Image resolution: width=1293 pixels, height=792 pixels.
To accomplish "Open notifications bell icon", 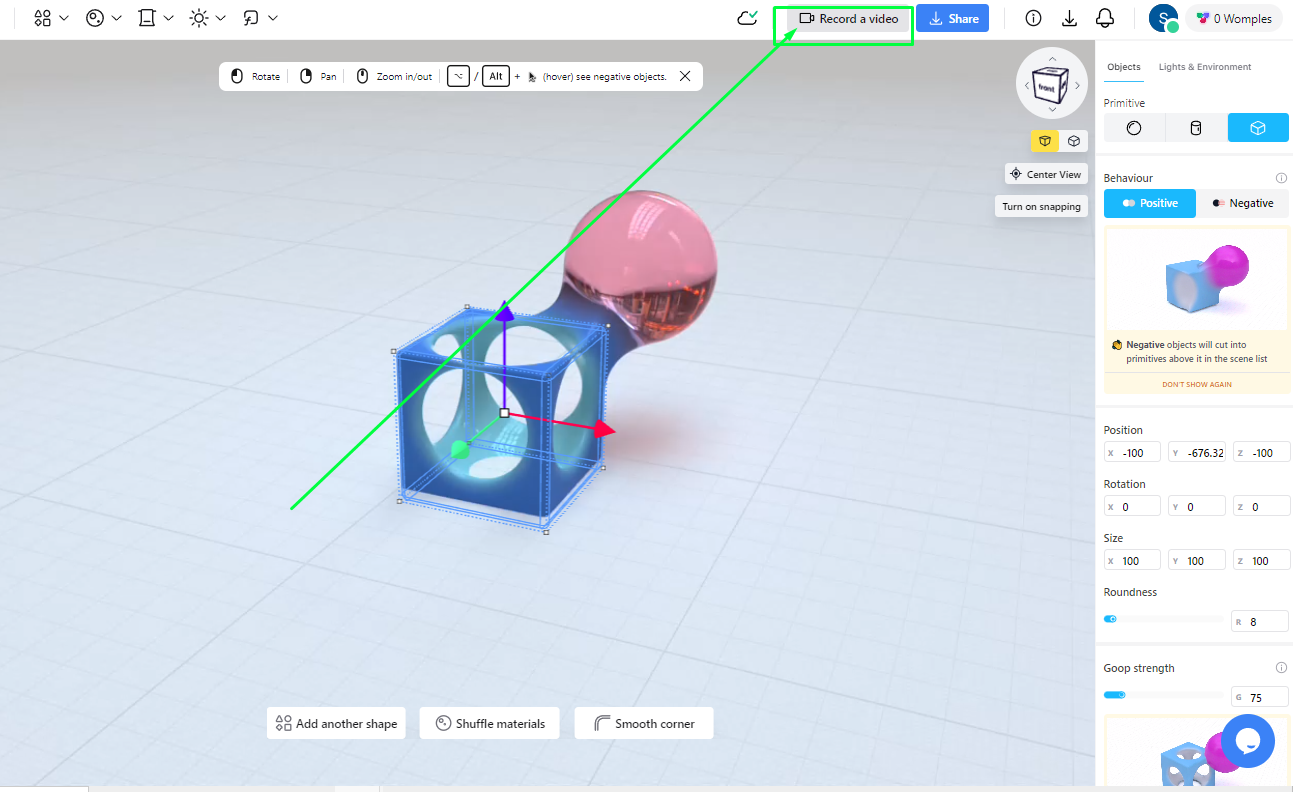I will (x=1105, y=18).
